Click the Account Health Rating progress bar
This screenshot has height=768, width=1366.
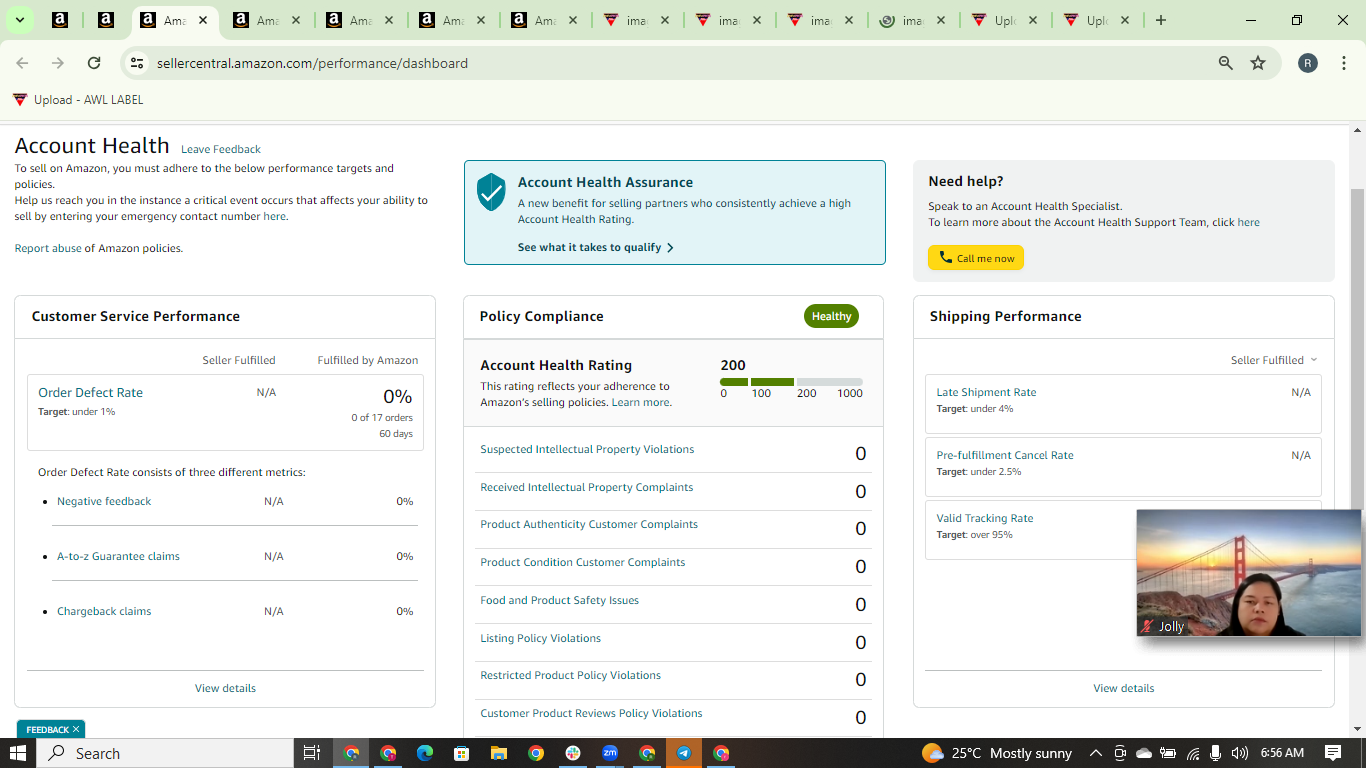pyautogui.click(x=791, y=382)
